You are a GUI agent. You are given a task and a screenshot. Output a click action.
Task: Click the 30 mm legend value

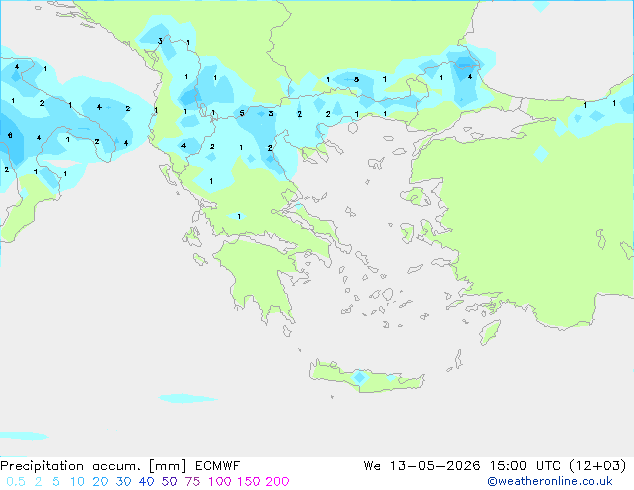pyautogui.click(x=123, y=482)
